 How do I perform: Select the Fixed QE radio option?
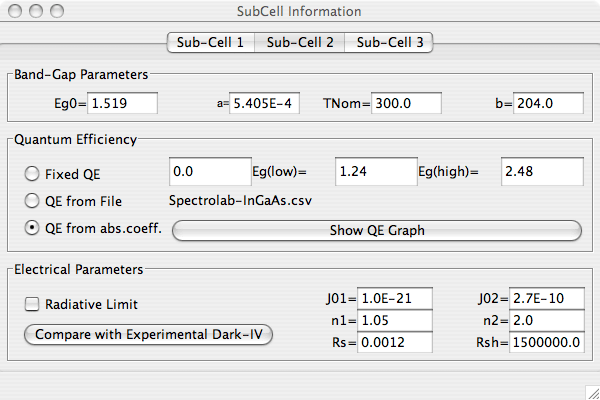(x=33, y=173)
